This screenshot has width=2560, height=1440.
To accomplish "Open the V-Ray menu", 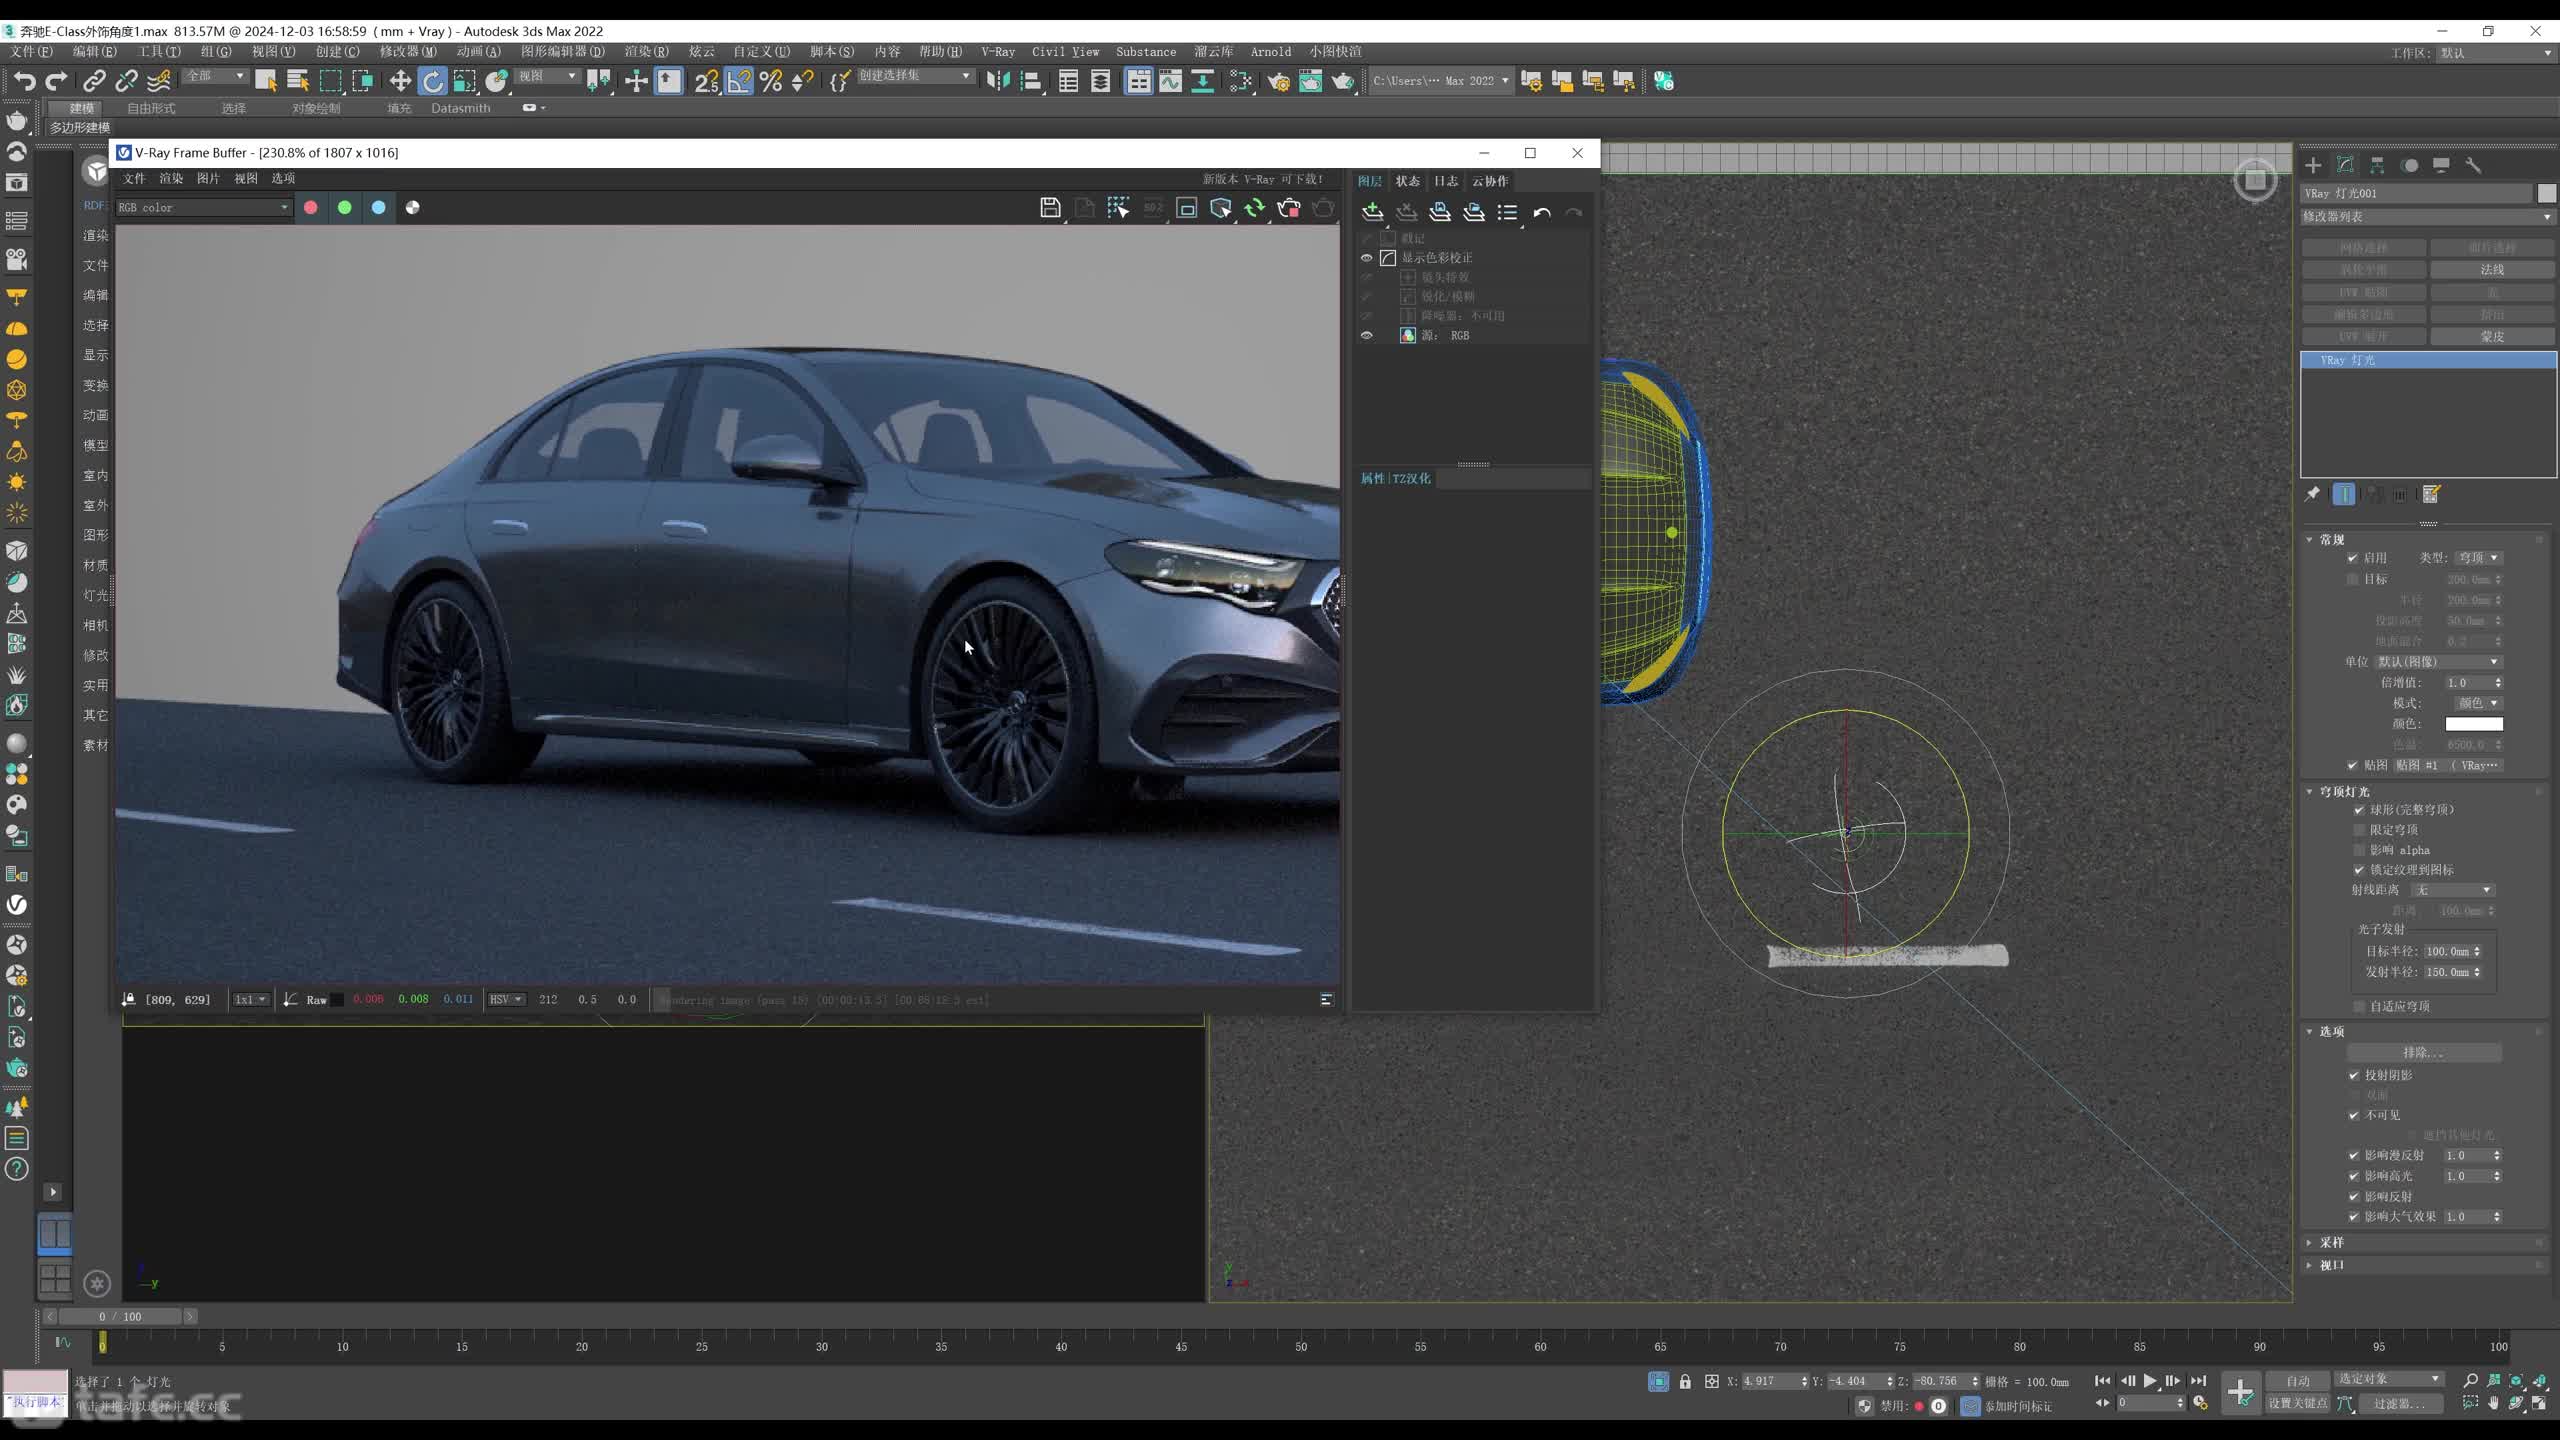I will [x=997, y=51].
